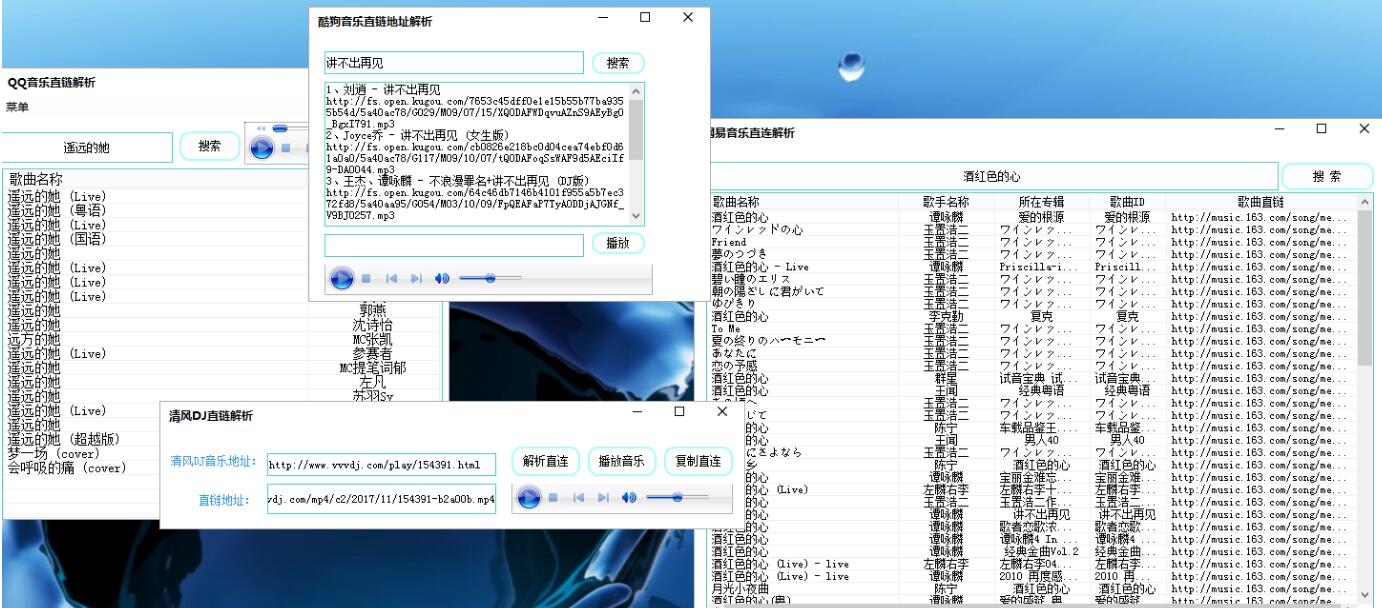1382x608 pixels.
Task: Click the 酷狗 results scrollbar thumb
Action: tap(636, 128)
